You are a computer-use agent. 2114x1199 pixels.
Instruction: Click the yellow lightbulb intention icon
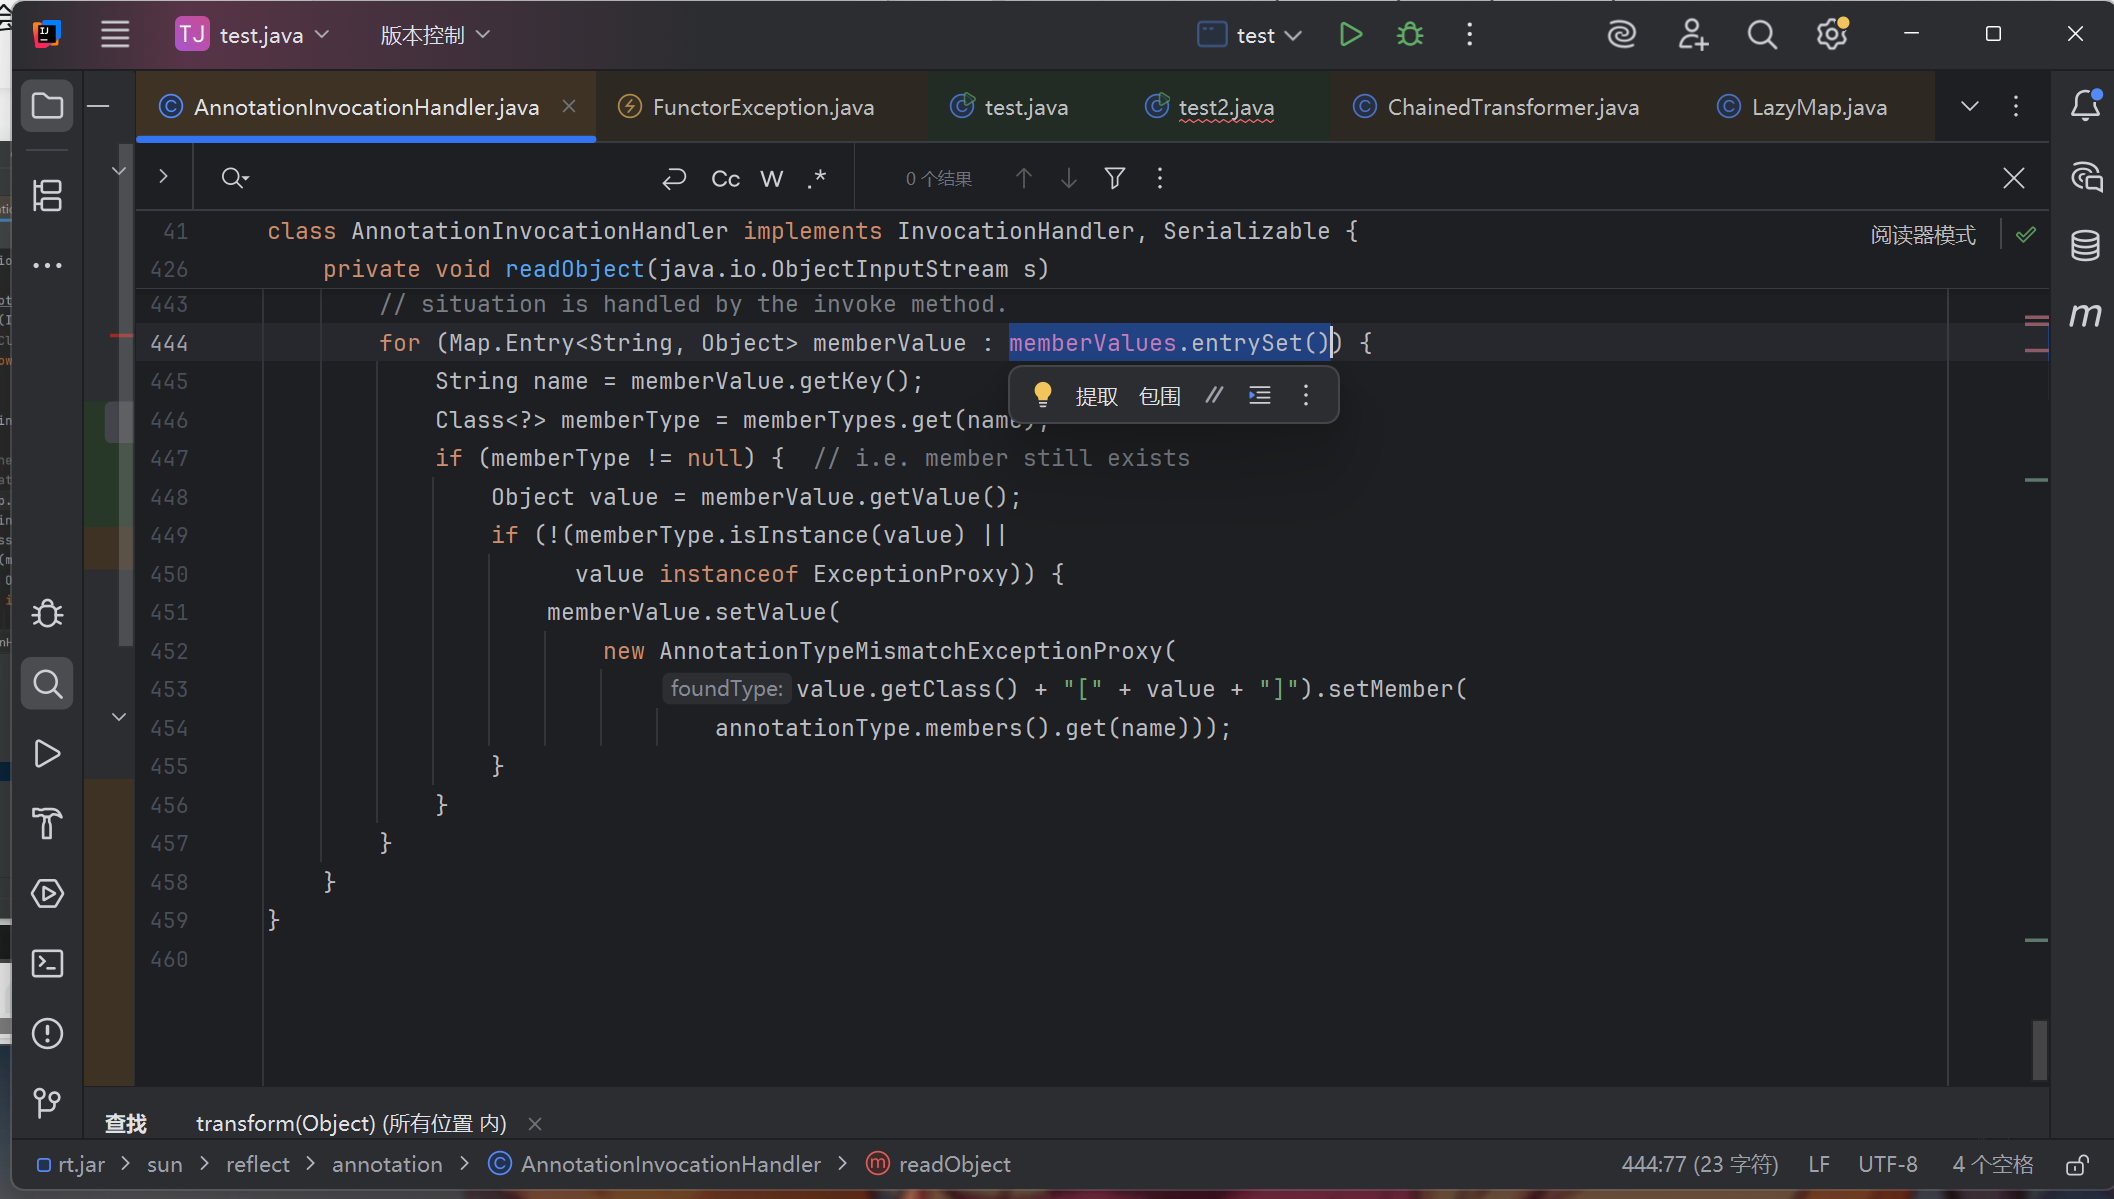pyautogui.click(x=1042, y=395)
